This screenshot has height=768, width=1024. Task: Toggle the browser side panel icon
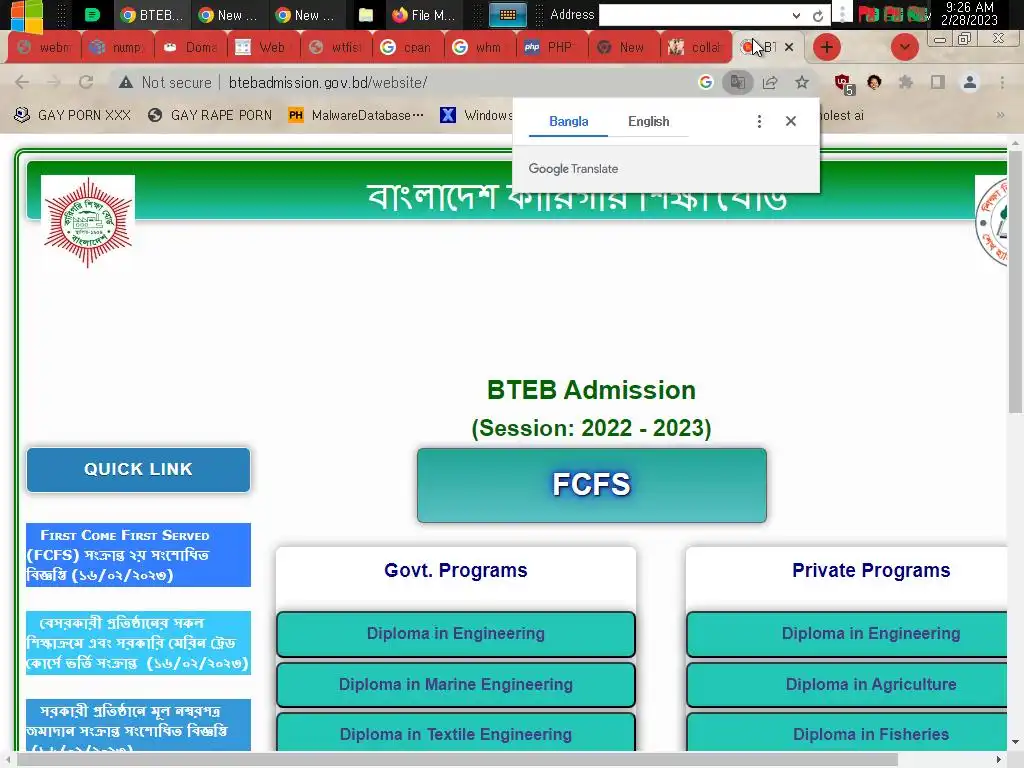(x=938, y=82)
